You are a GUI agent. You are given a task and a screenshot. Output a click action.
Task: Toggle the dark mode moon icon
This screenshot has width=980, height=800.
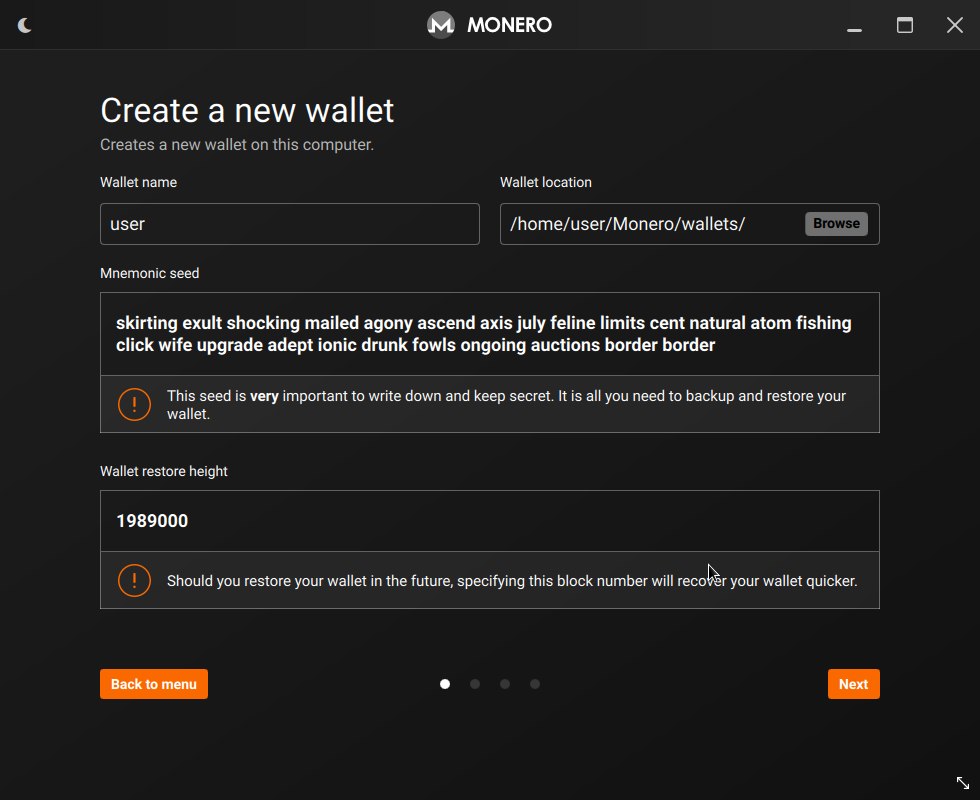pos(25,25)
